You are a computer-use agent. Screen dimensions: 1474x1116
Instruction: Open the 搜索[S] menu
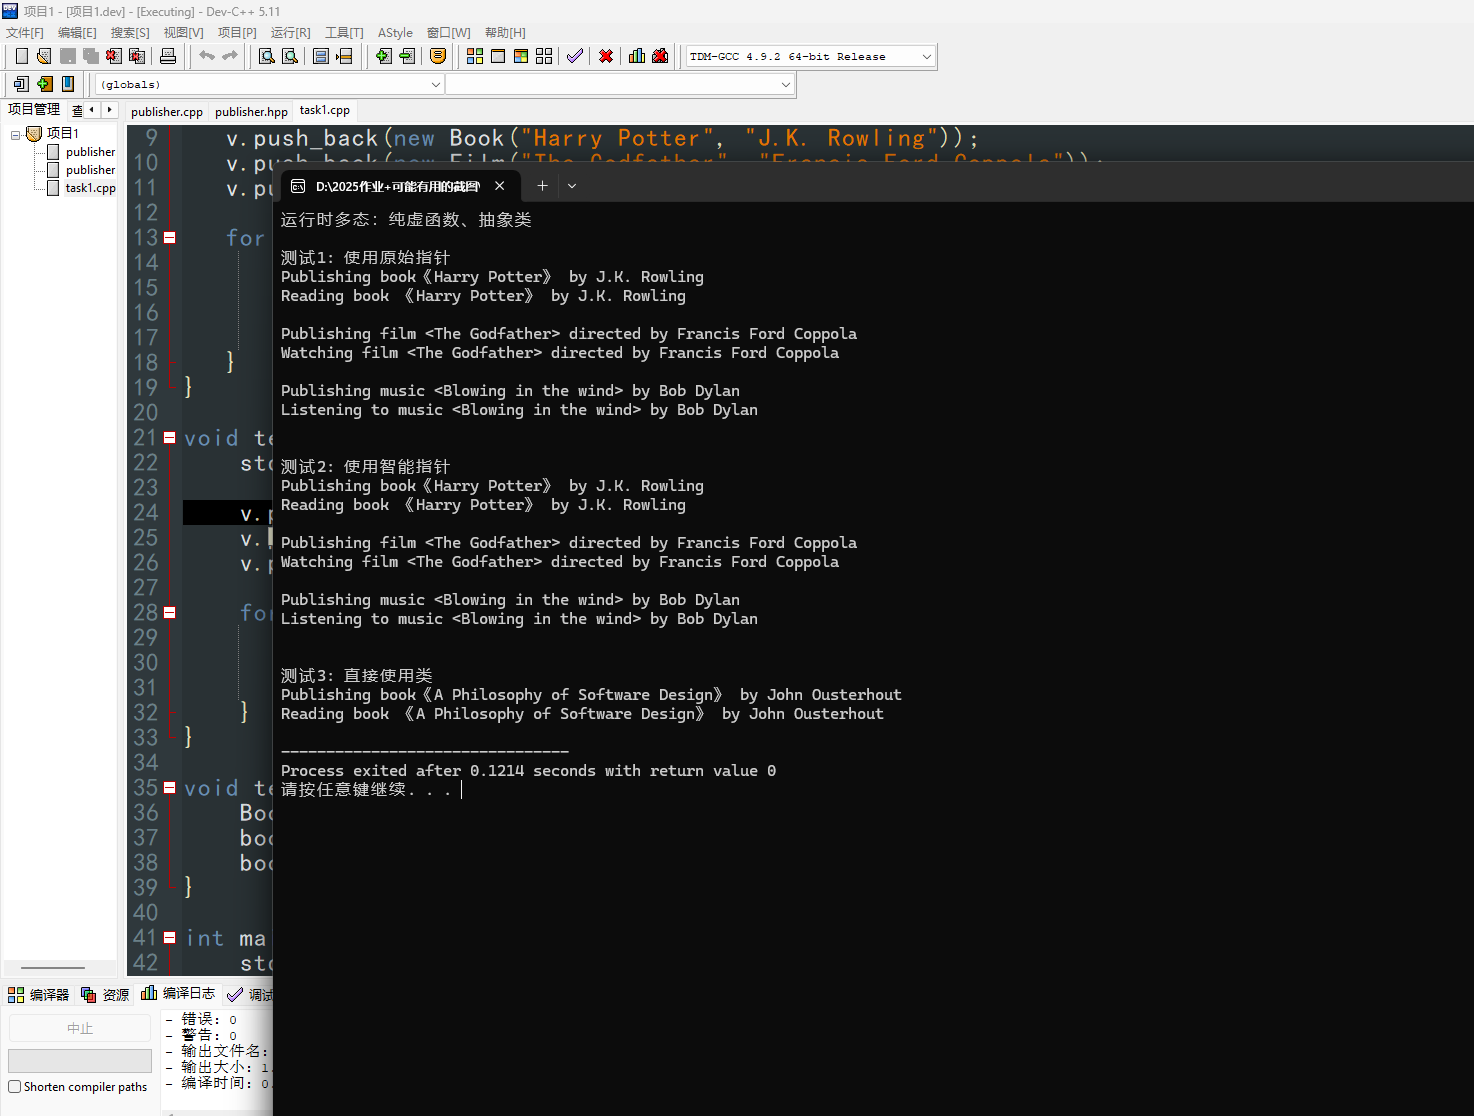130,33
